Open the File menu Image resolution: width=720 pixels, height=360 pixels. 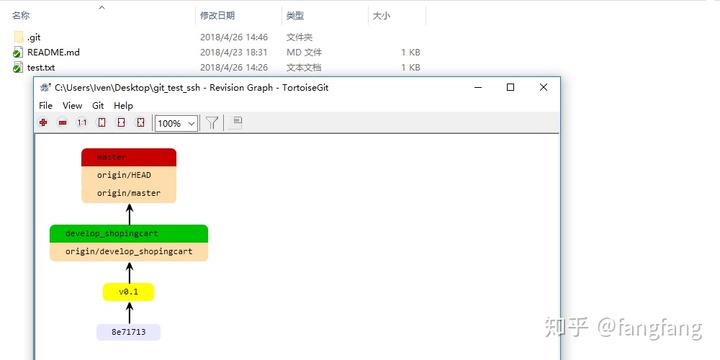45,106
